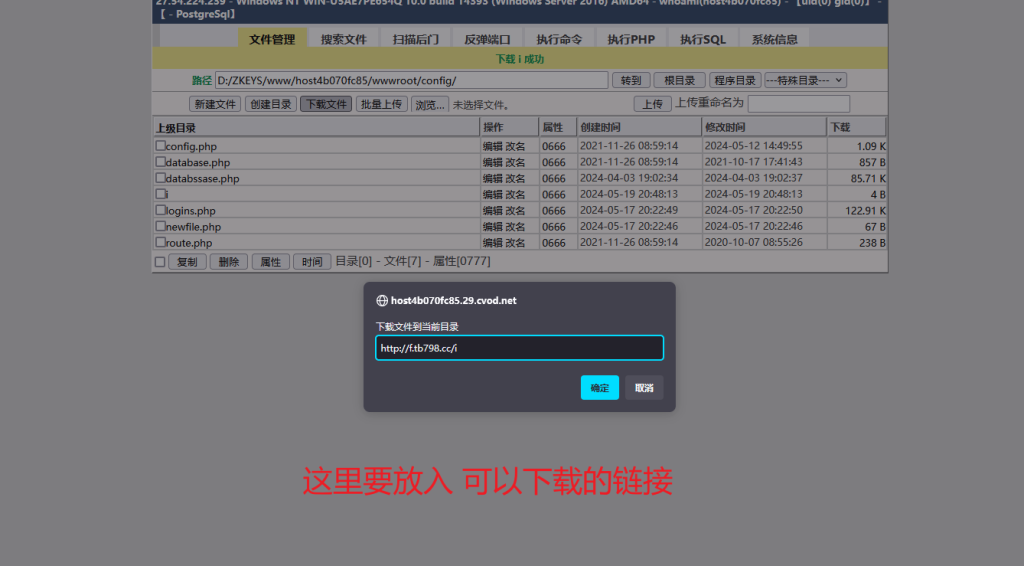The width and height of the screenshot is (1024, 566).
Task: Select the 执行SQL tab
Action: [703, 39]
